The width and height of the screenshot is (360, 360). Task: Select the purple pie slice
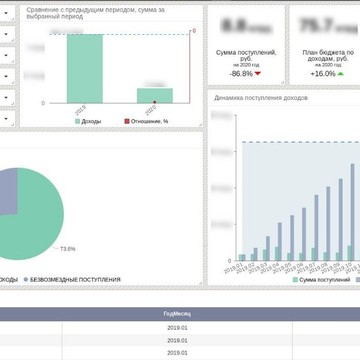(x=7, y=192)
